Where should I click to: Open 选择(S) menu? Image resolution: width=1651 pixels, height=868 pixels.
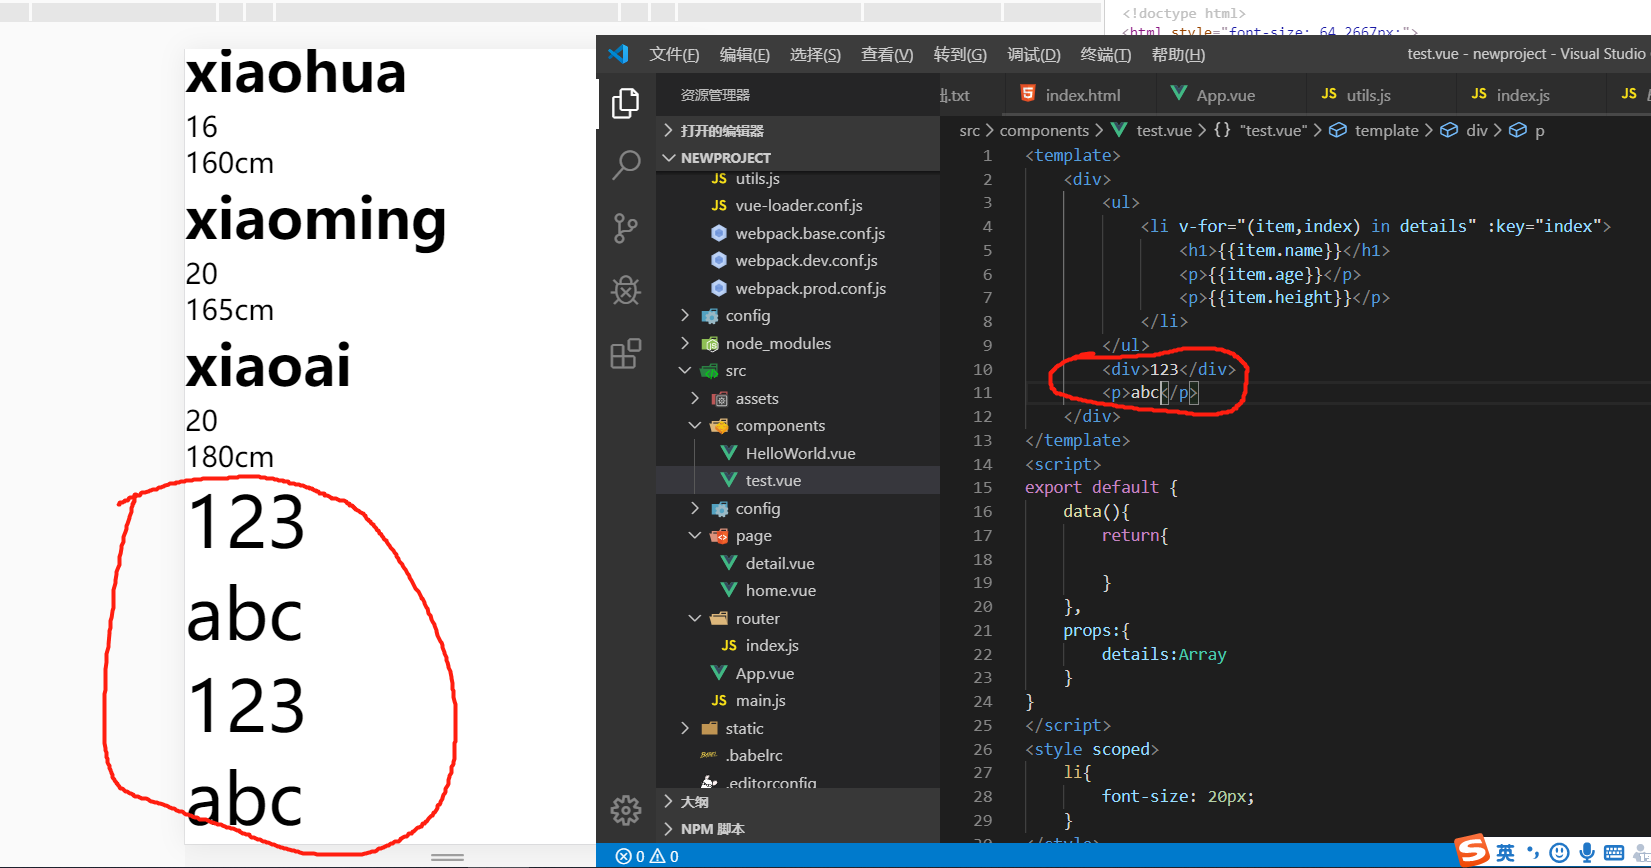(815, 54)
